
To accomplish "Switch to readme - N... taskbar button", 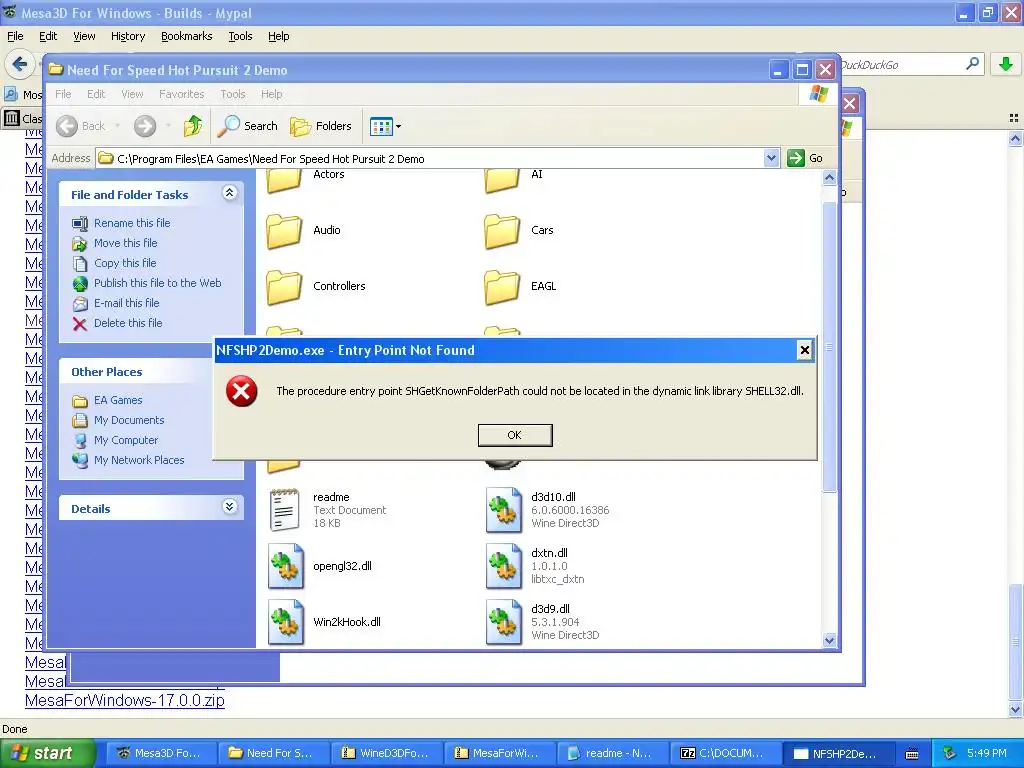I will (612, 753).
